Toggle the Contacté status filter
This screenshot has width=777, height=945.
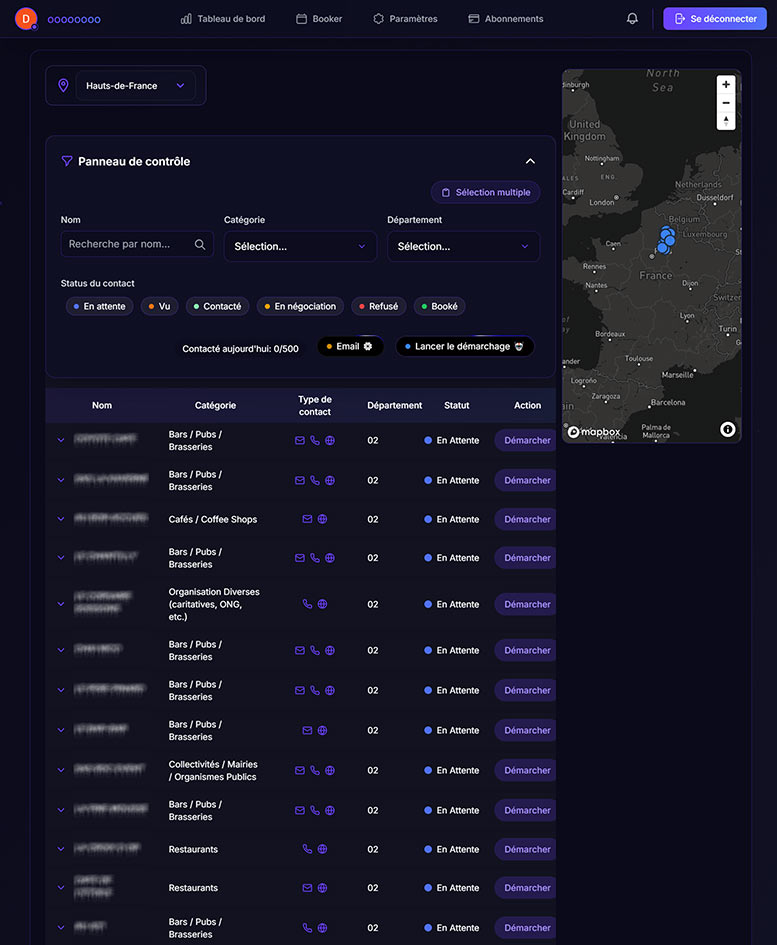click(x=217, y=306)
